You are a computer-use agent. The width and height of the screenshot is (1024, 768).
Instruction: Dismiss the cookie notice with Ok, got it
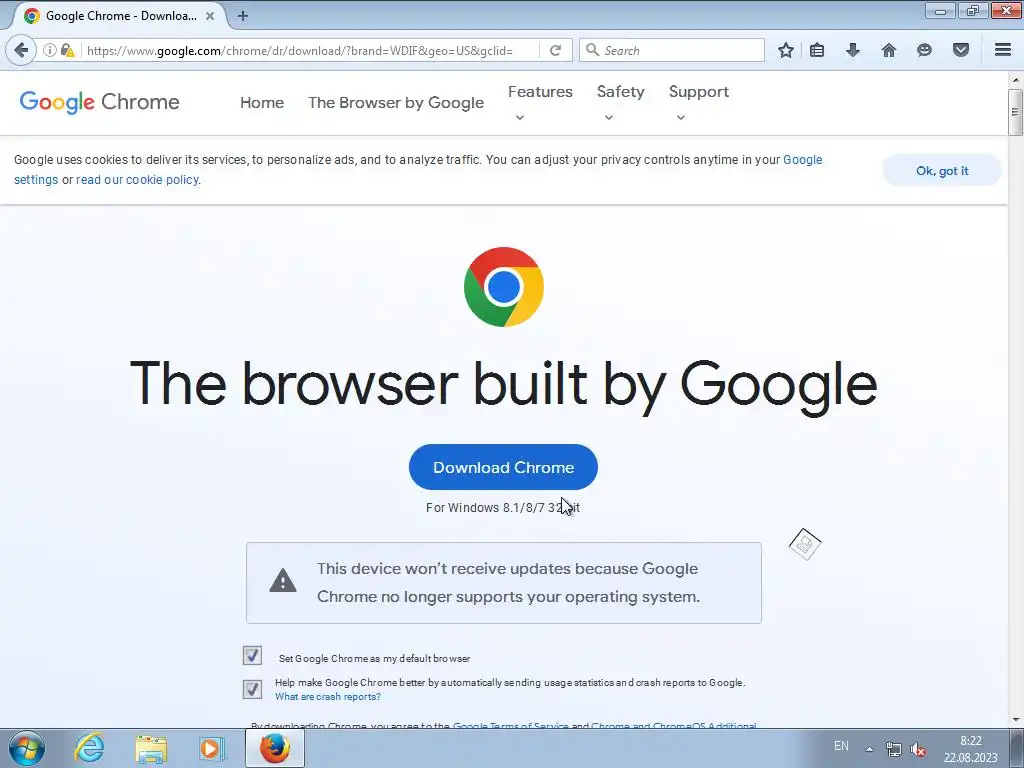click(x=942, y=170)
